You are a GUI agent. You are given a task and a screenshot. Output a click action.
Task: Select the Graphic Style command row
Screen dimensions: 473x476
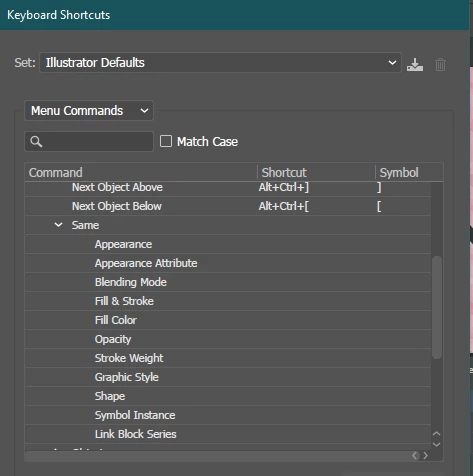tap(228, 377)
